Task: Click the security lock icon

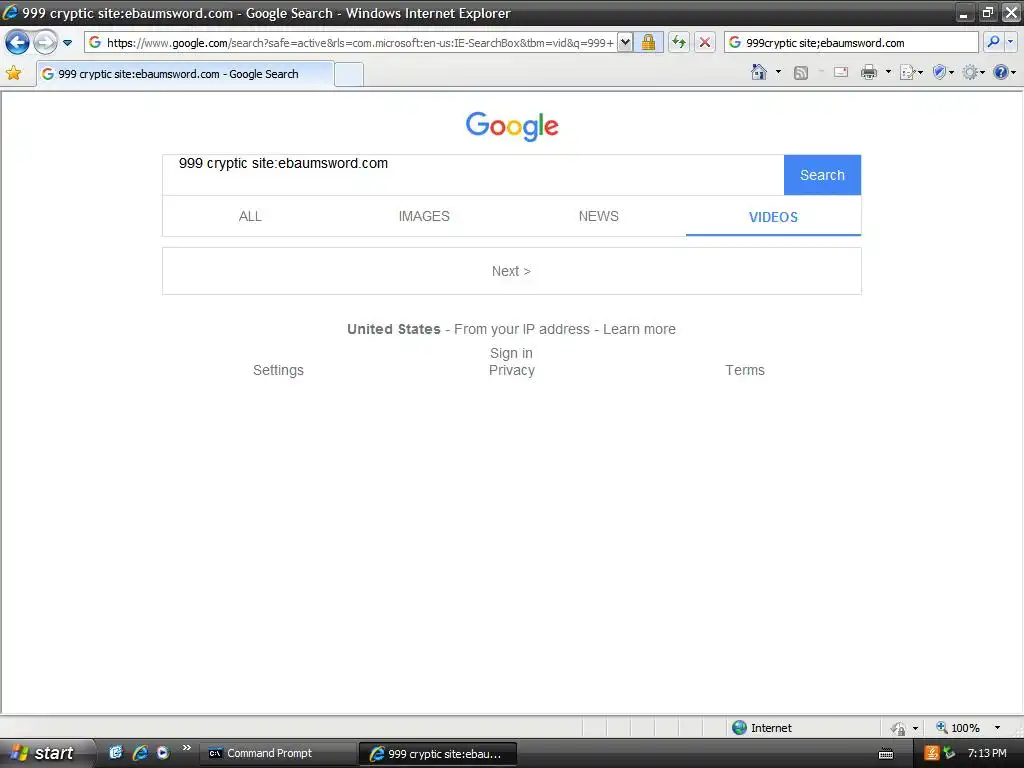Action: 648,43
